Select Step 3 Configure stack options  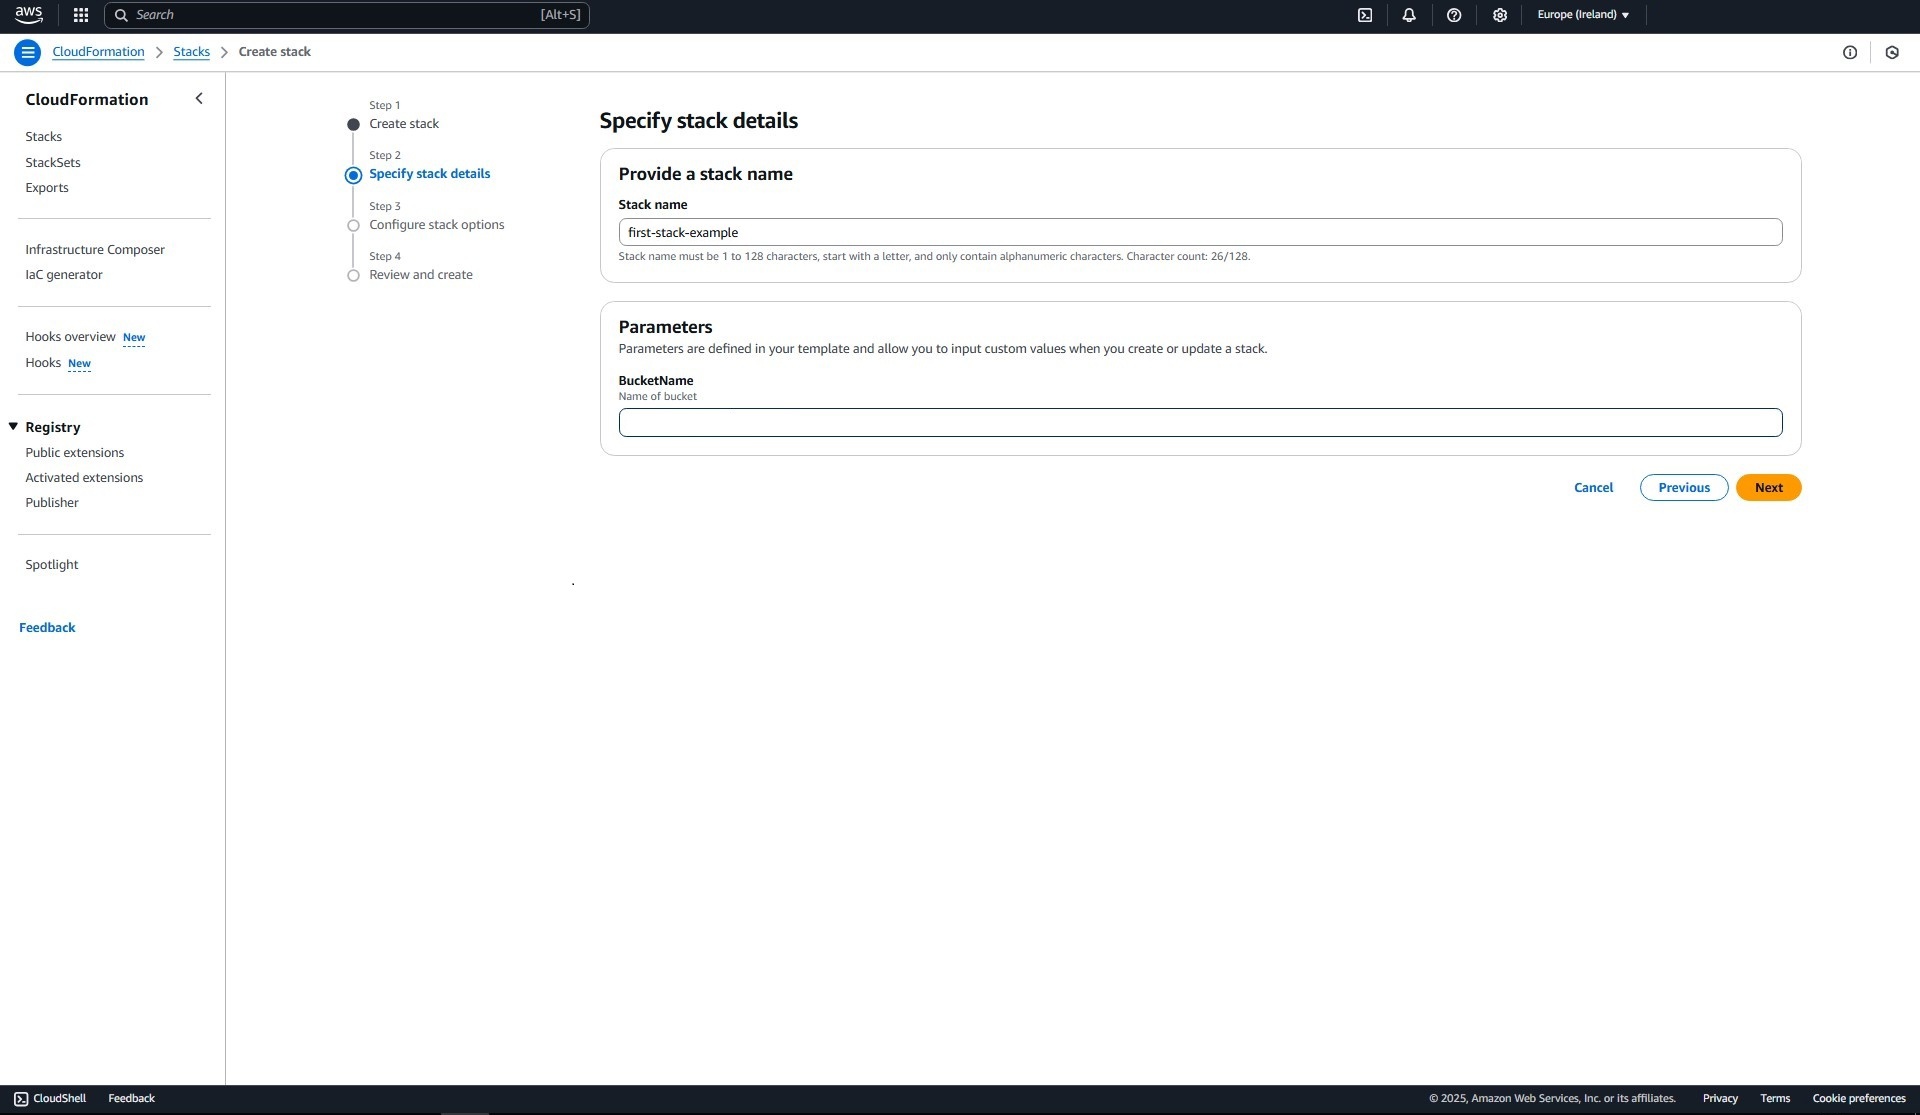click(436, 225)
